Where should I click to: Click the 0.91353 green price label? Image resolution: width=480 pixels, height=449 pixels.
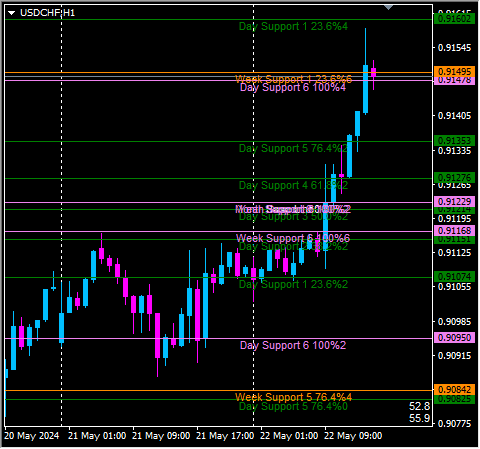[x=454, y=140]
